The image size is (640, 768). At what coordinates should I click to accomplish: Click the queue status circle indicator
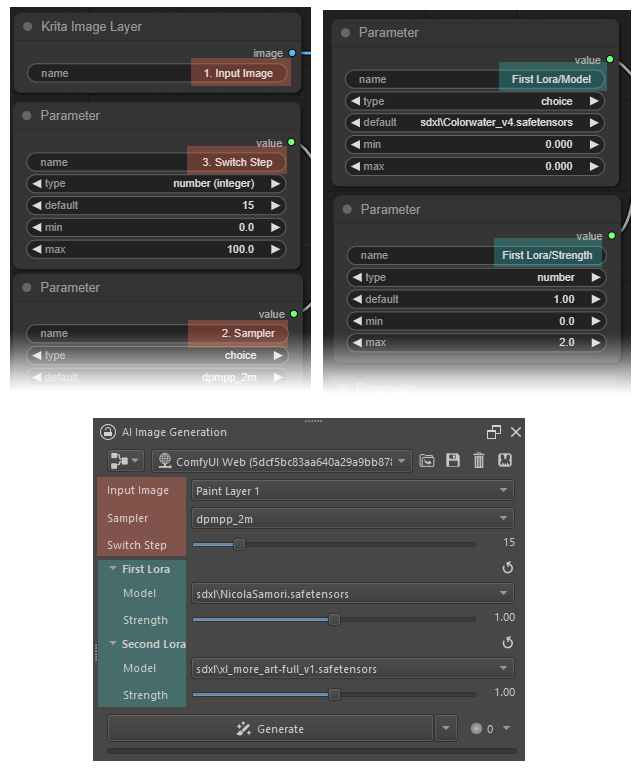point(476,728)
